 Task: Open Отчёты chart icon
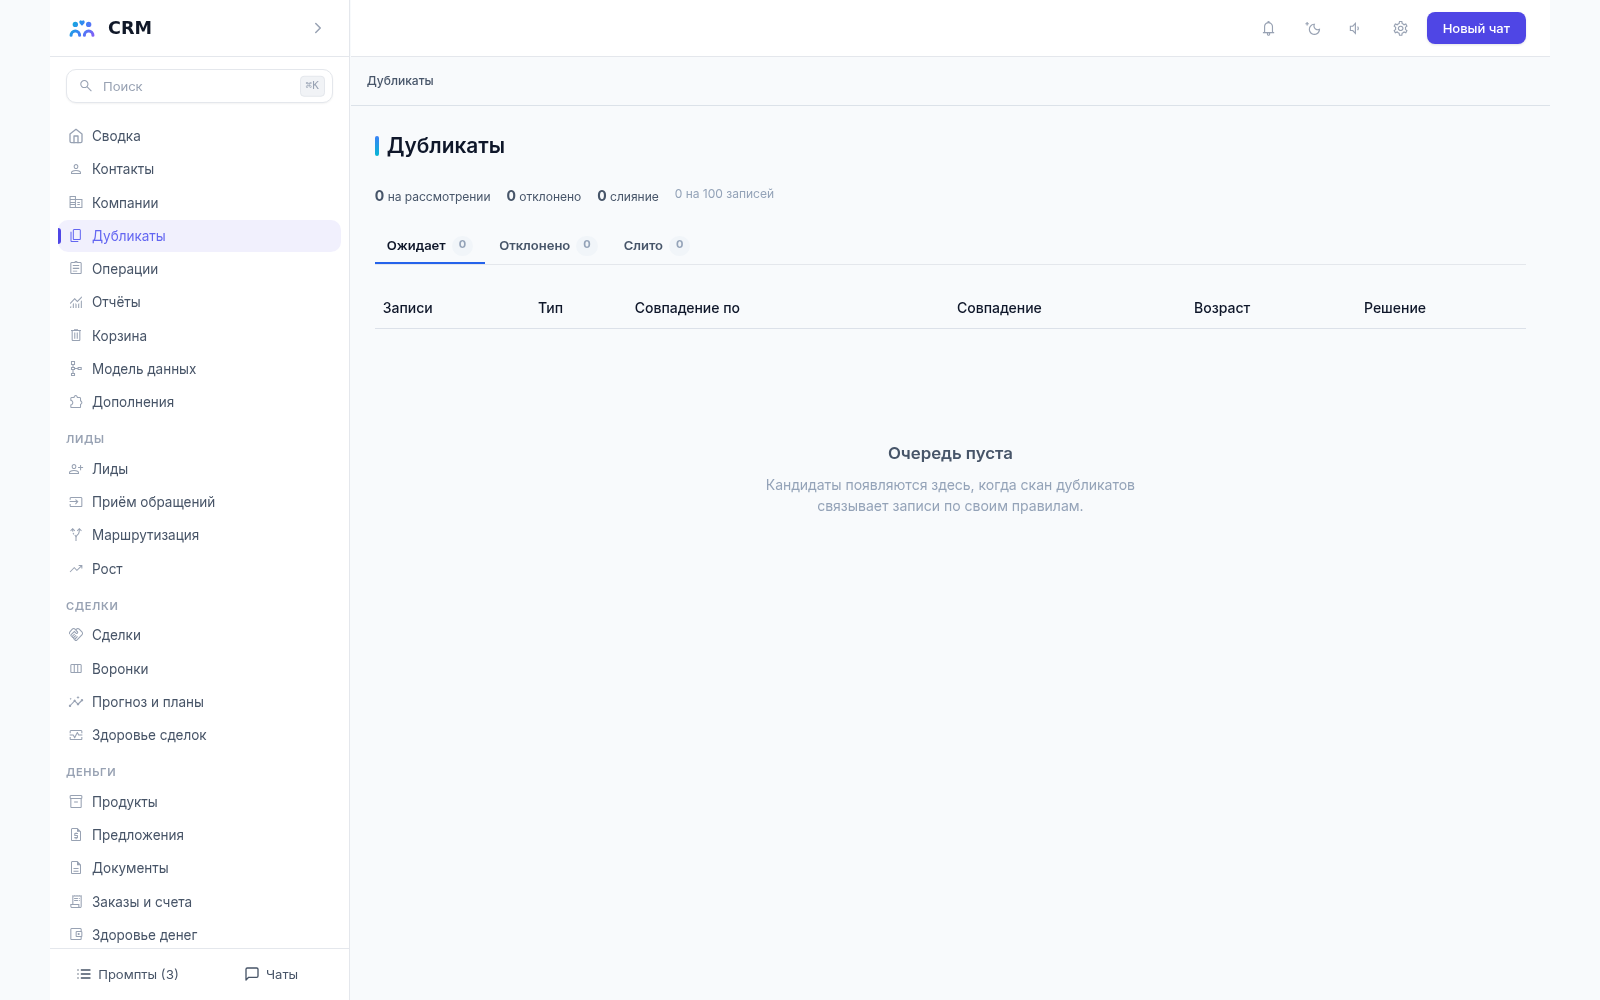tap(76, 302)
